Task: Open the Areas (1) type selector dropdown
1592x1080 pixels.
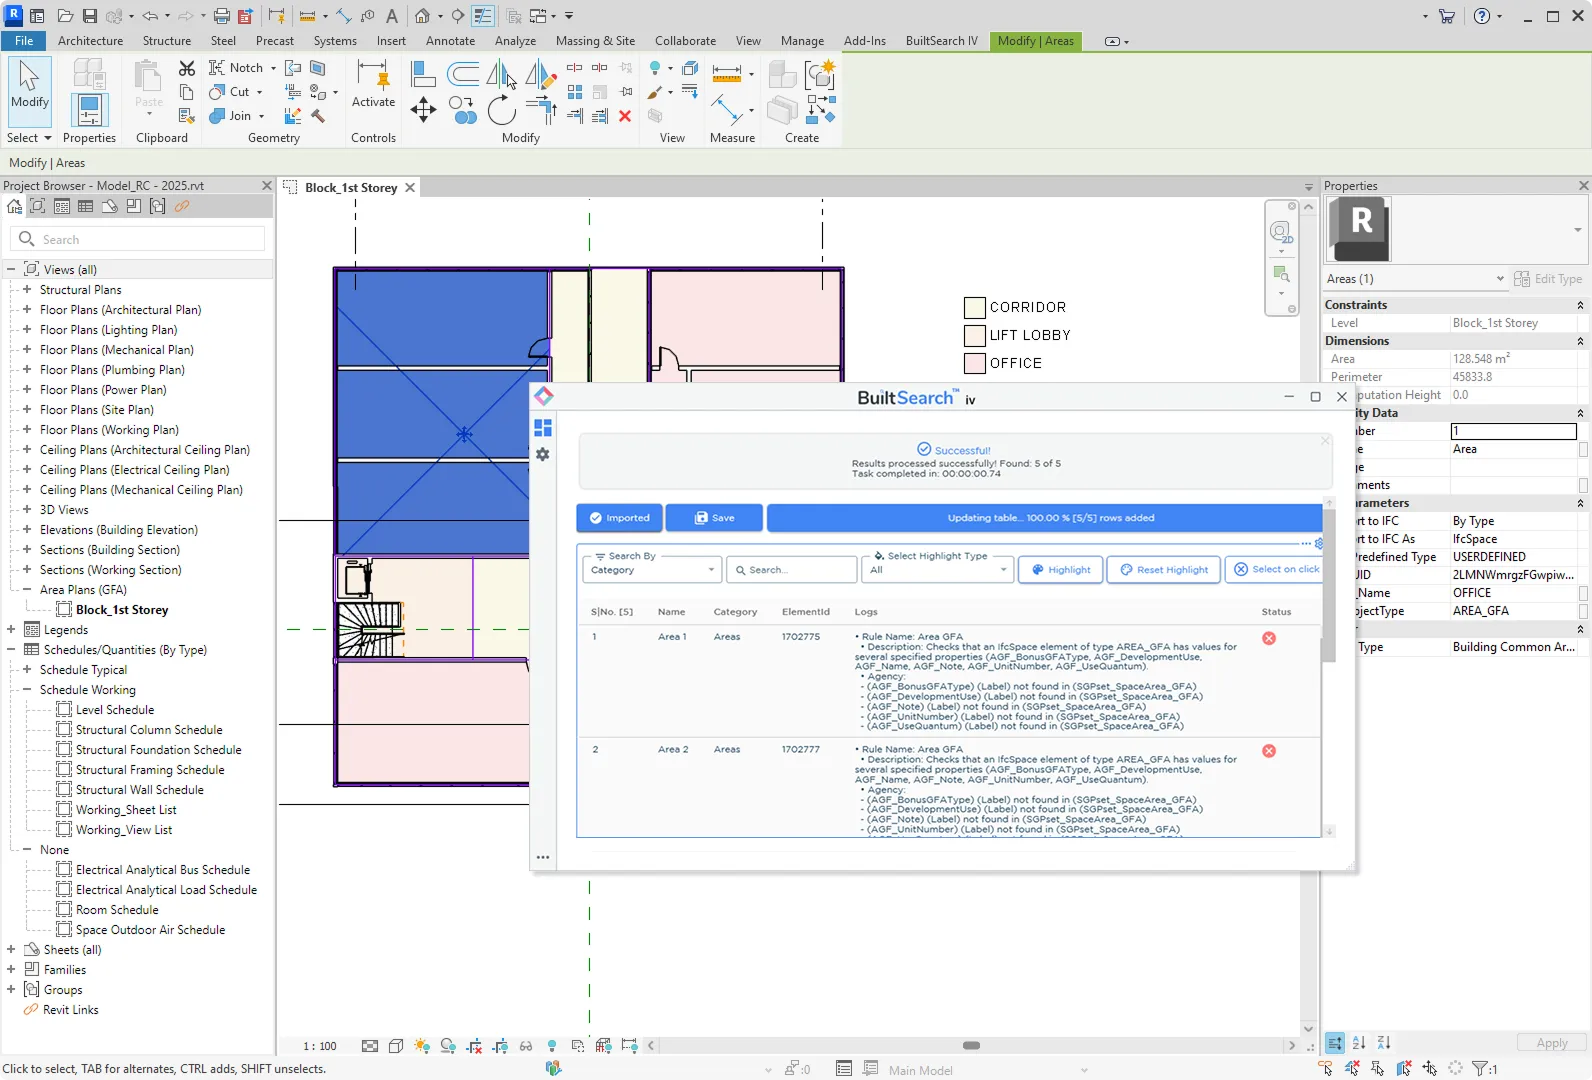Action: [1415, 279]
